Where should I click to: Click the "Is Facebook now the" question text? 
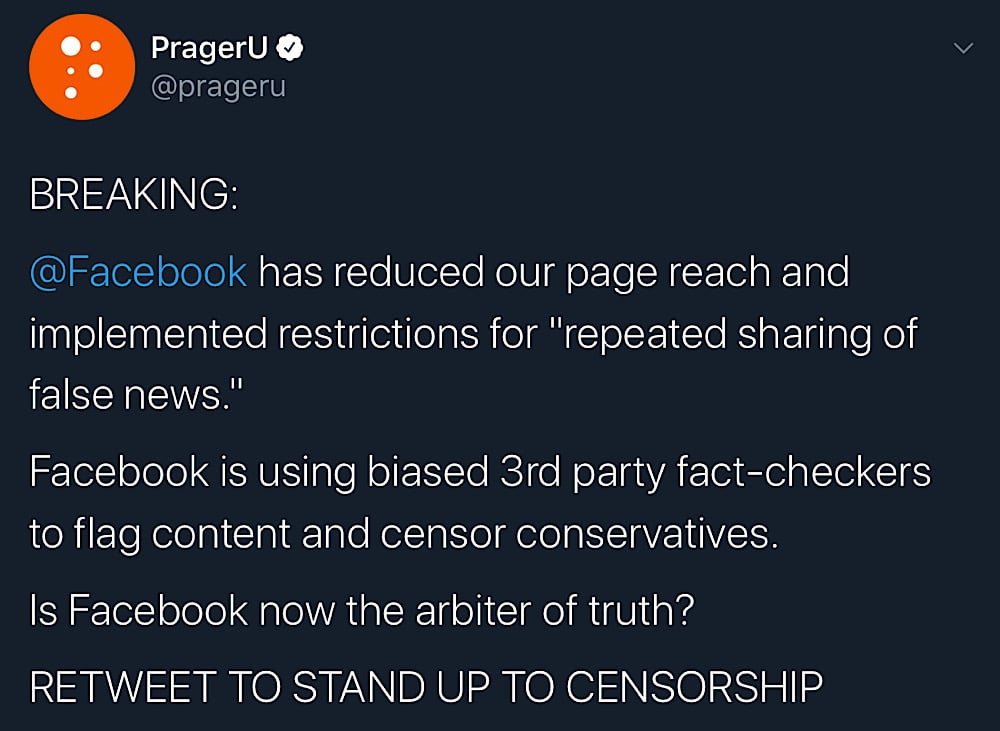tap(217, 610)
